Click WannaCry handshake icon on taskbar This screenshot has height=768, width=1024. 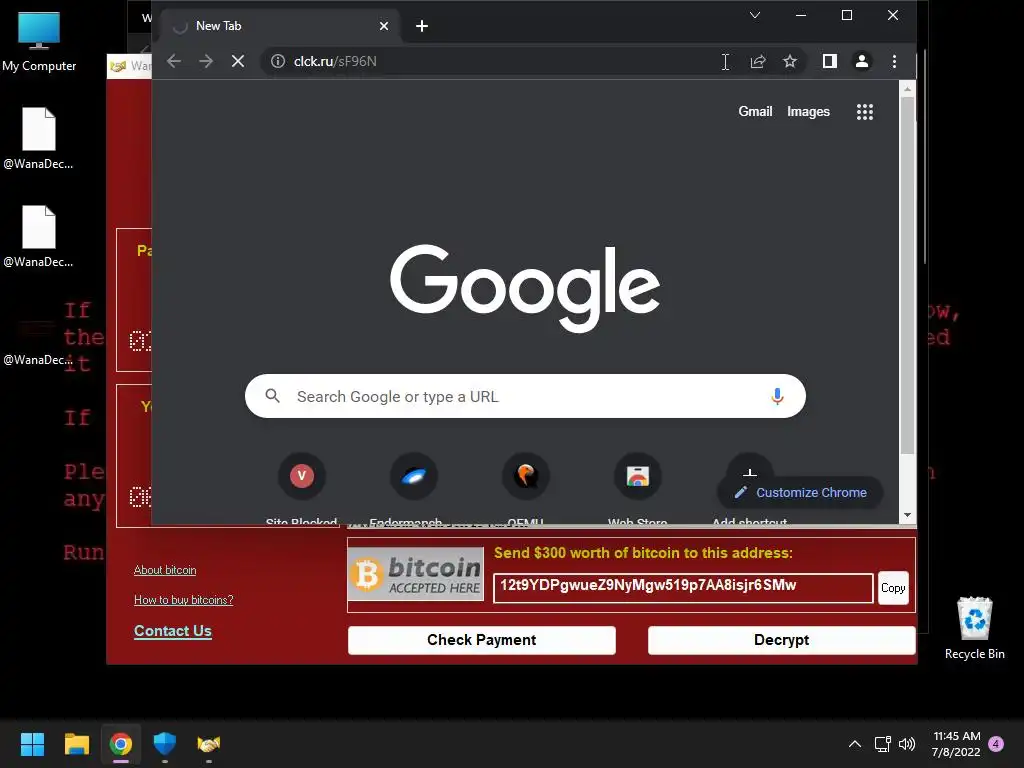point(209,744)
